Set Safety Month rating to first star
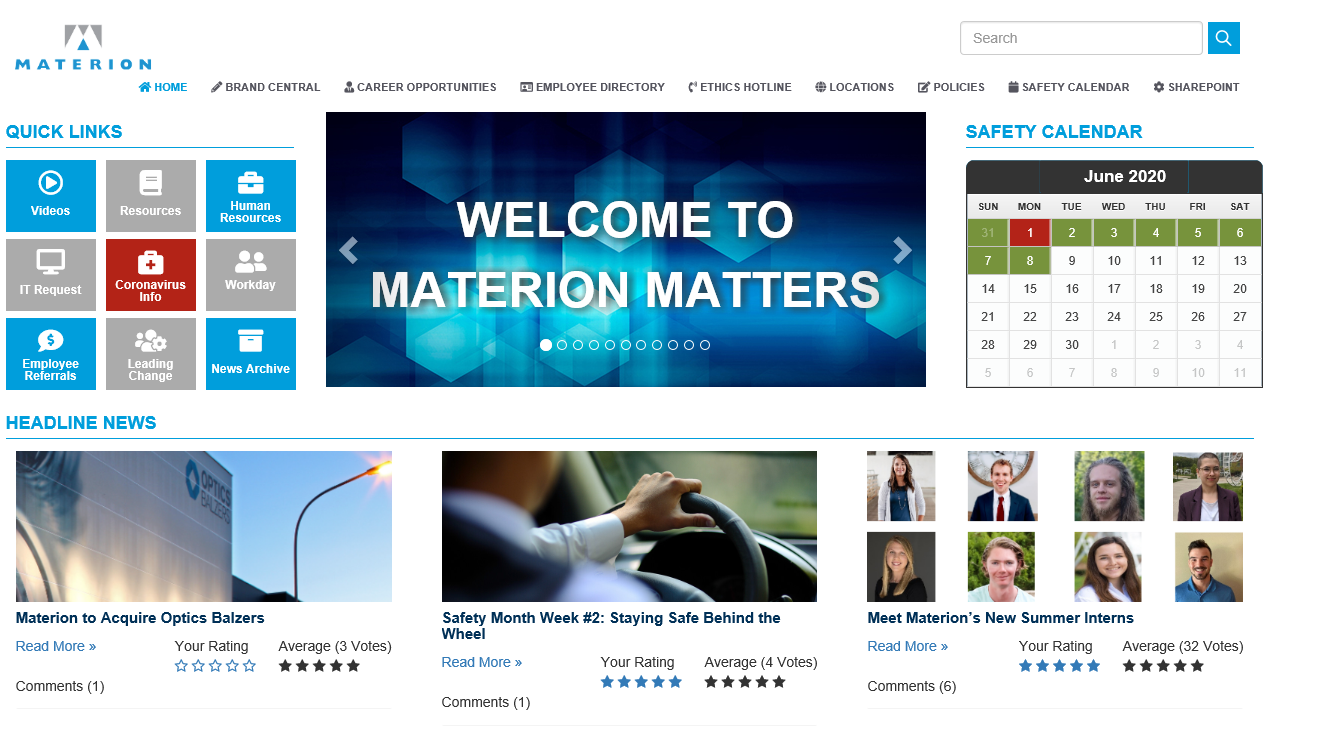Screen dimensions: 1336x730 [608, 682]
